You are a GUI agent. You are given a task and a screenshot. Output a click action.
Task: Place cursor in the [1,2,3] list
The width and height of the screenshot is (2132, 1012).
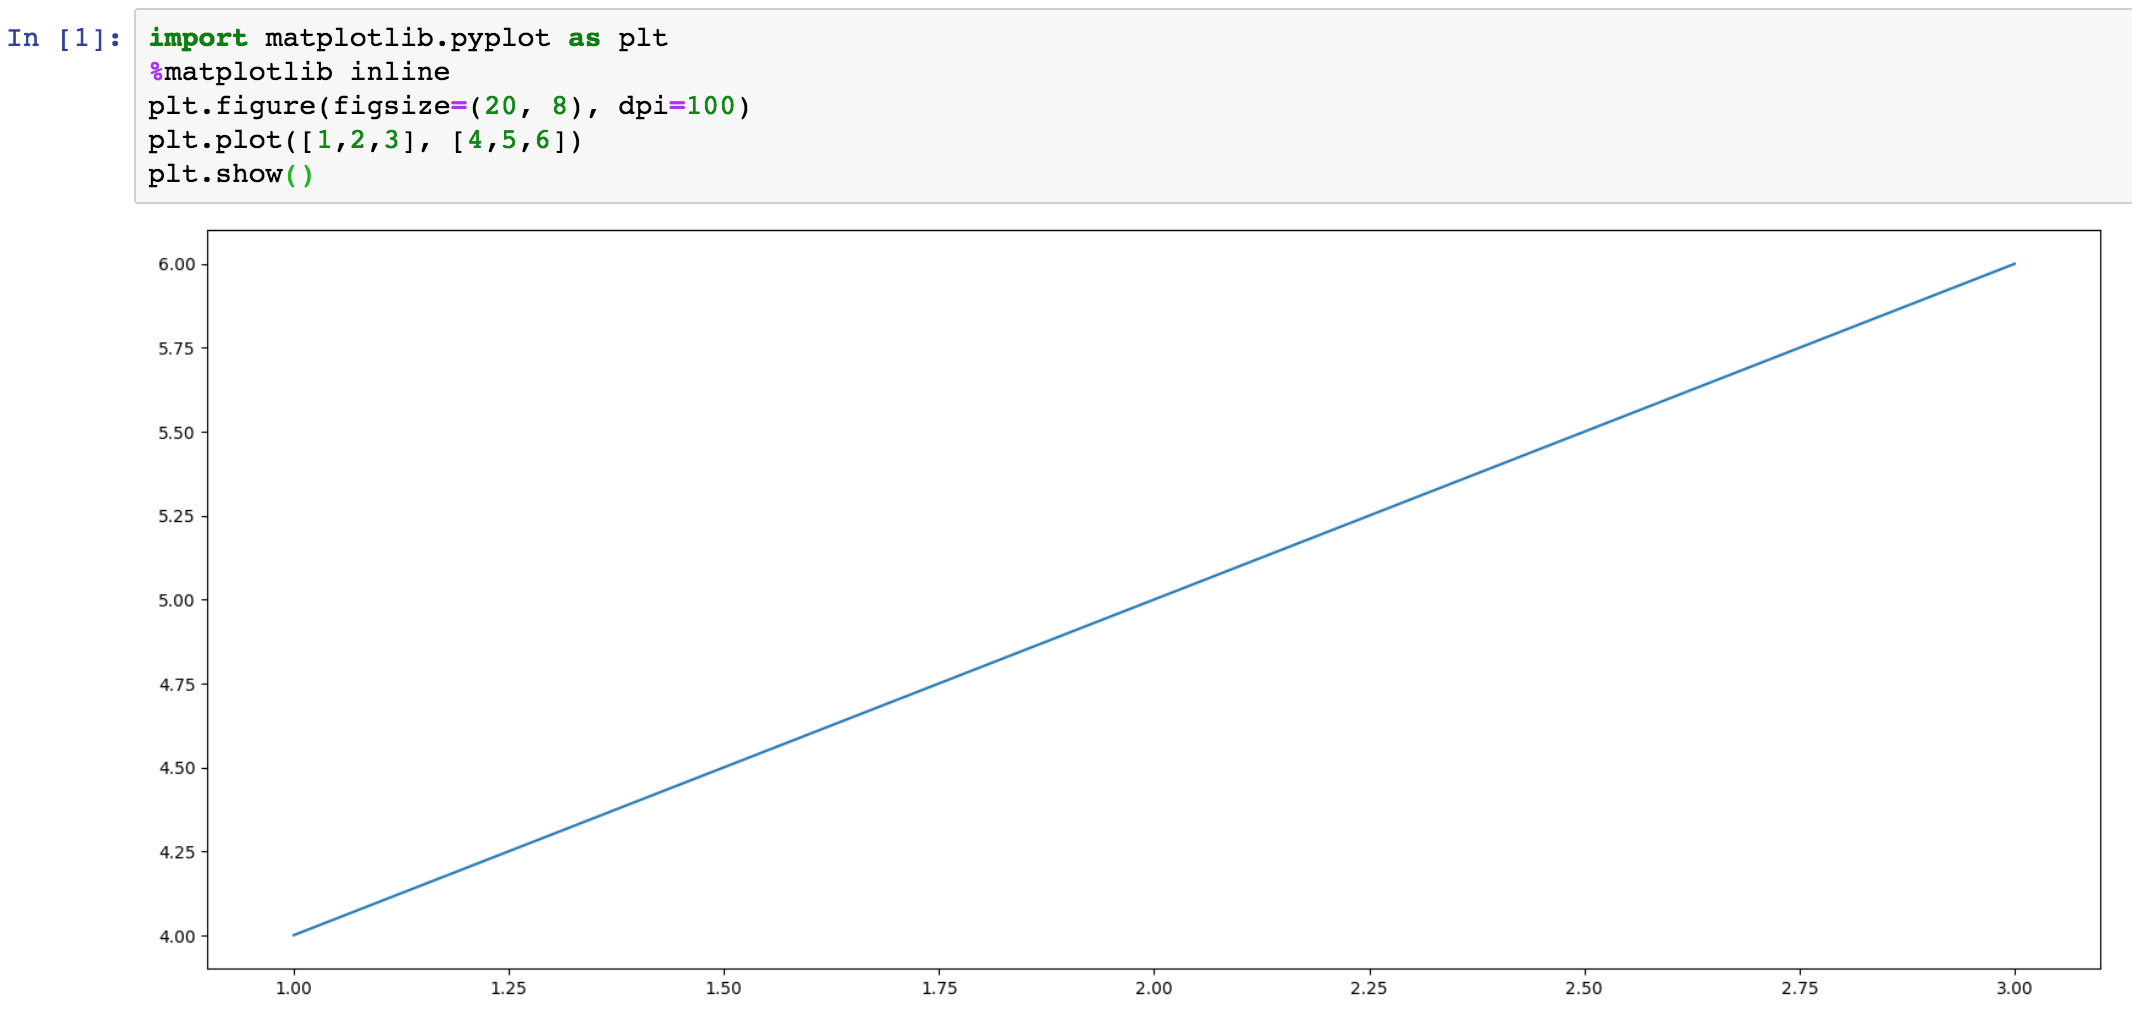click(x=357, y=140)
